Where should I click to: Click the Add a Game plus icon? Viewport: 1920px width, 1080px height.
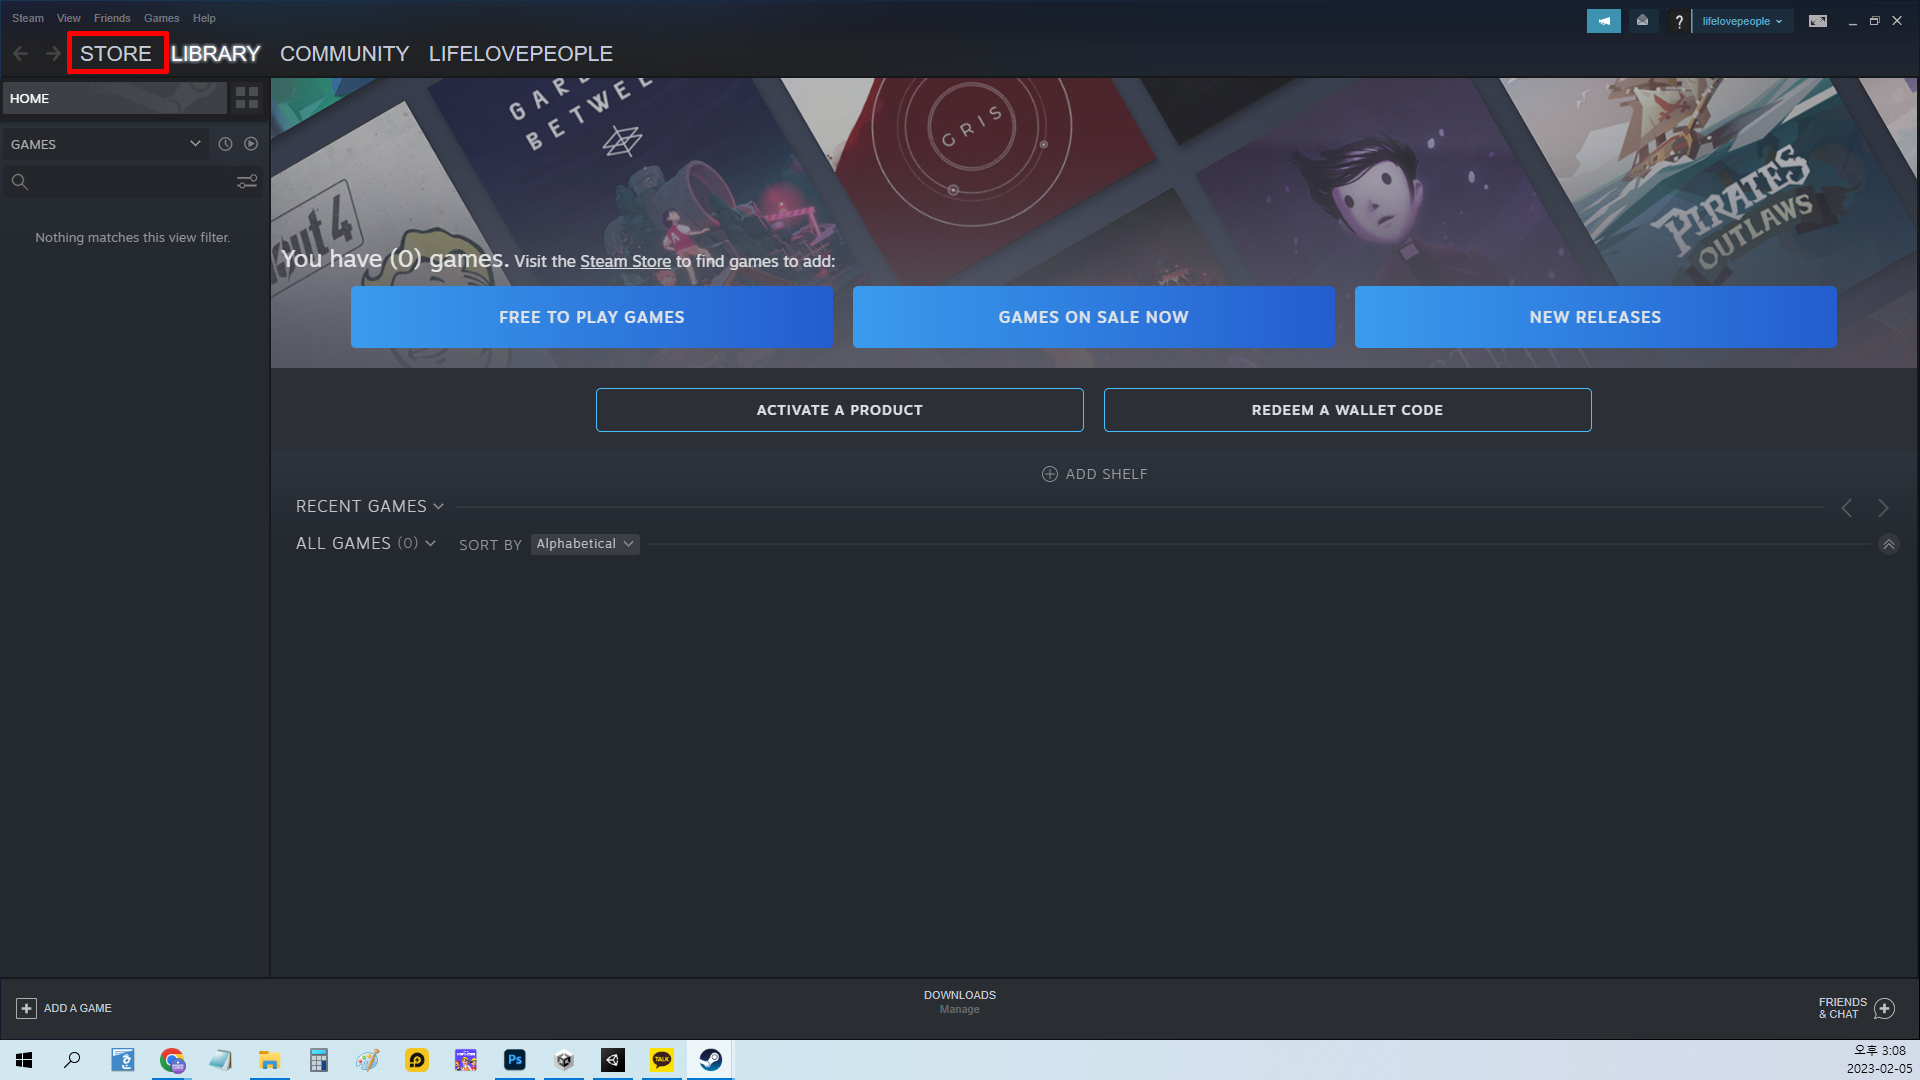(x=27, y=1008)
